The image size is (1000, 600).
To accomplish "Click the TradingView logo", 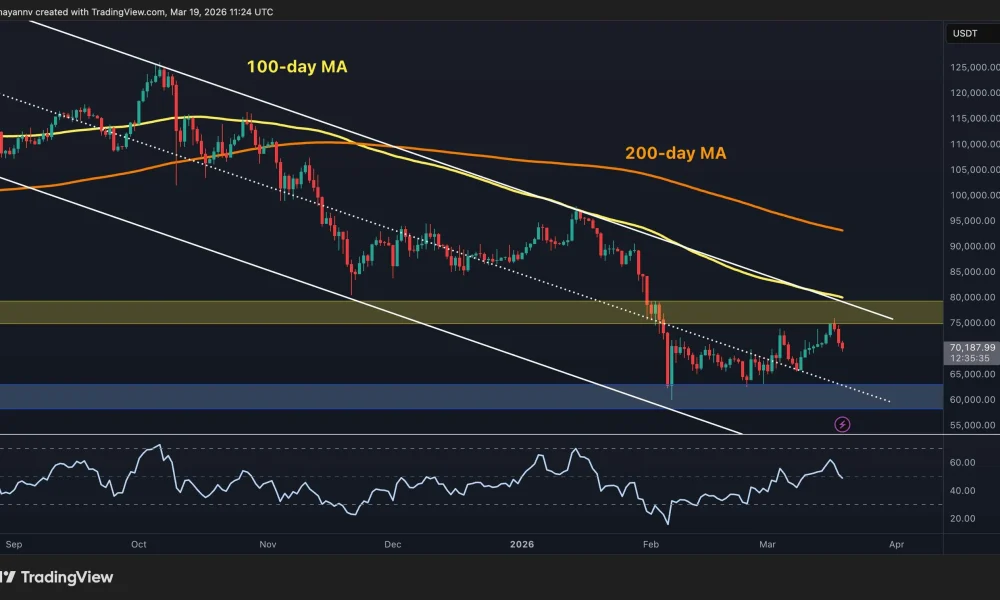I will coord(68,577).
